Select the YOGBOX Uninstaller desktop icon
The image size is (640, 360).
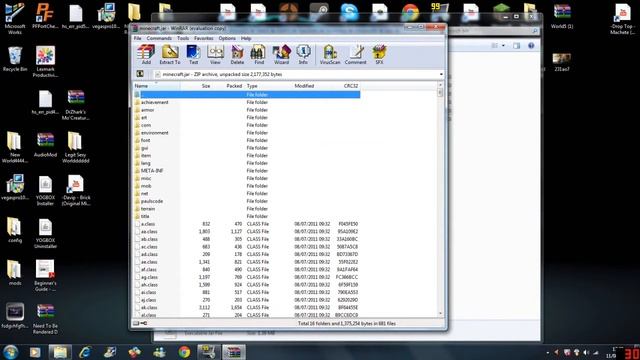(45, 233)
